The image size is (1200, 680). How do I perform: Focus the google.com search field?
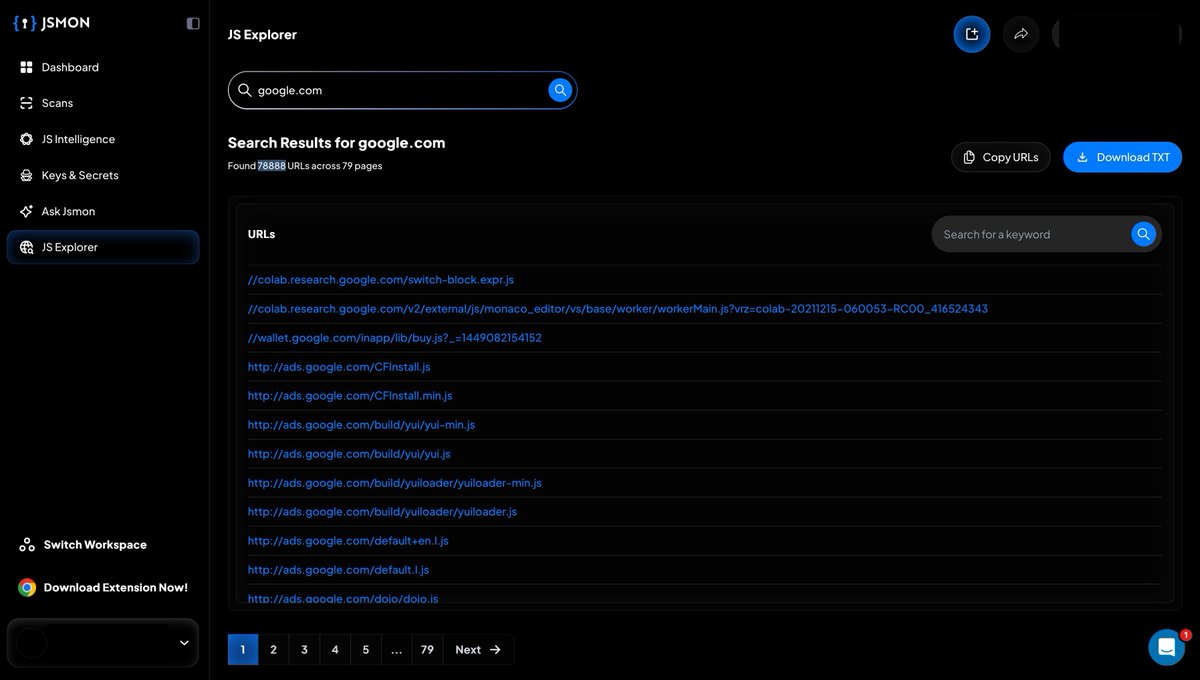pyautogui.click(x=400, y=90)
